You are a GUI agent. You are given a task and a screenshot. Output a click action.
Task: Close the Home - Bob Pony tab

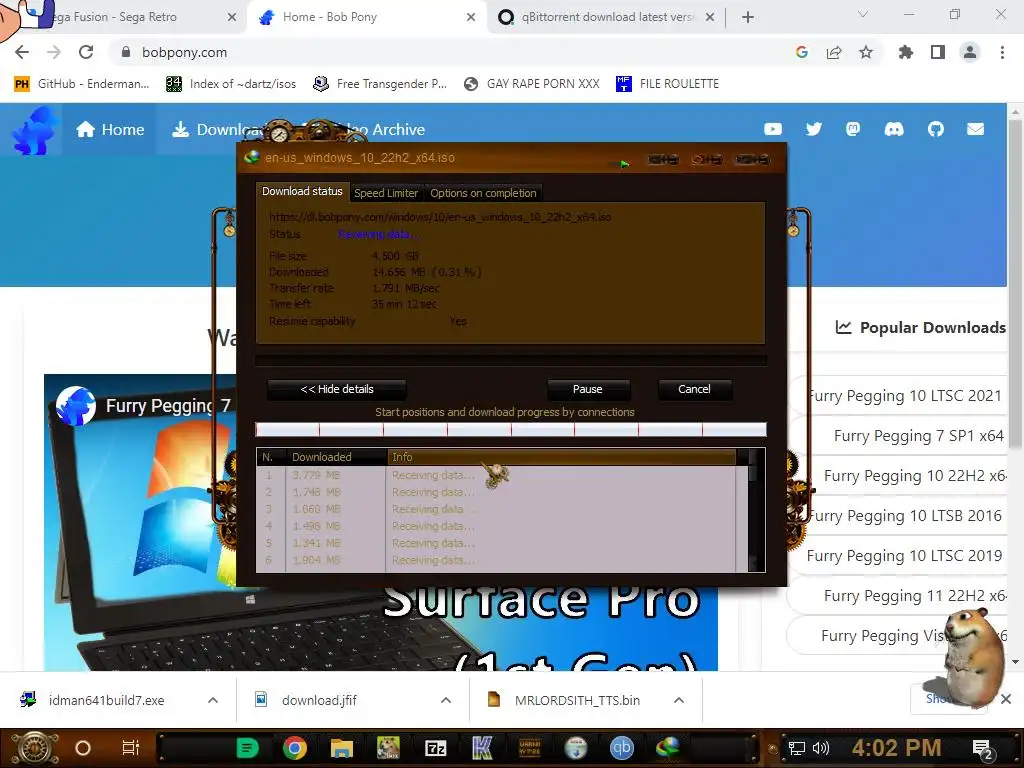point(471,17)
